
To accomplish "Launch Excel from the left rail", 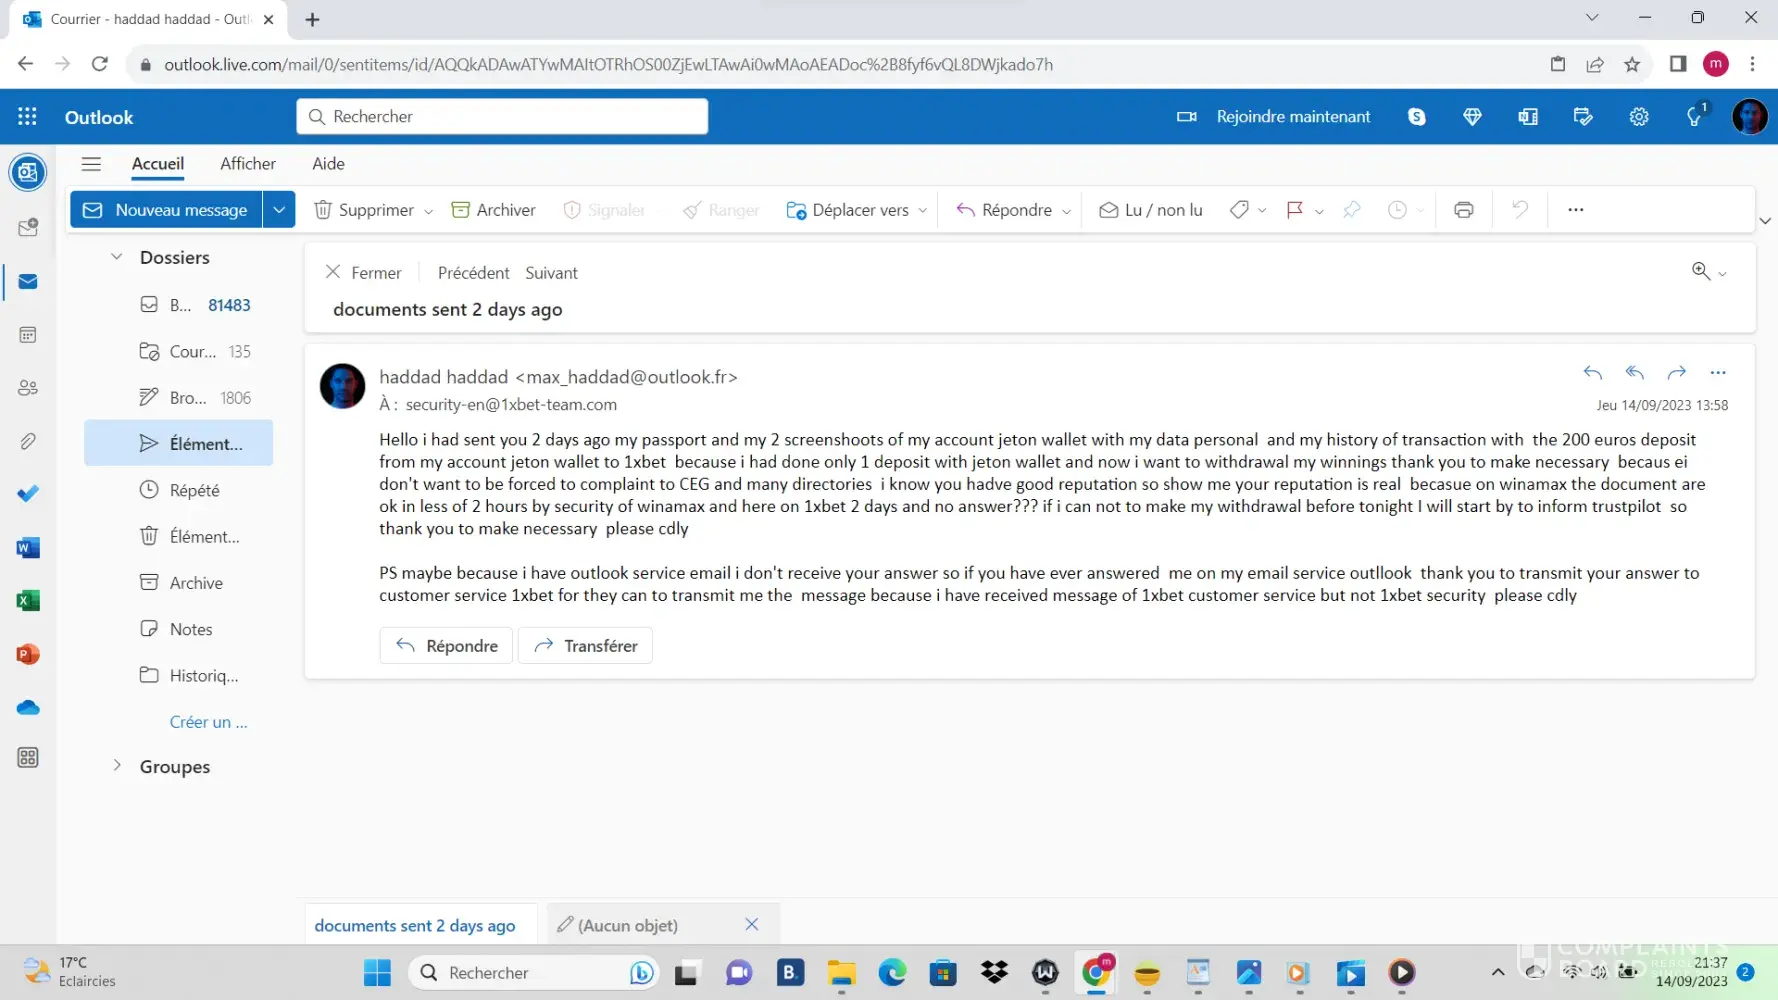I will [28, 601].
